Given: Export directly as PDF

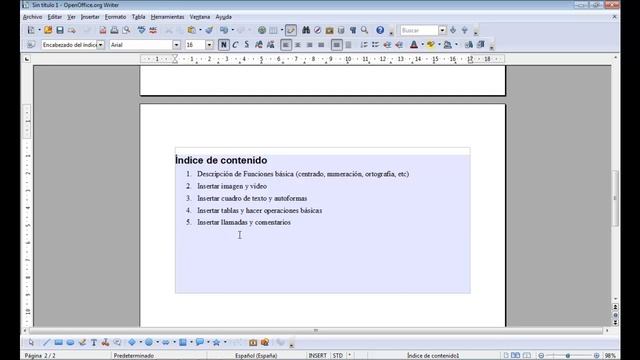Looking at the screenshot, I should (x=102, y=30).
